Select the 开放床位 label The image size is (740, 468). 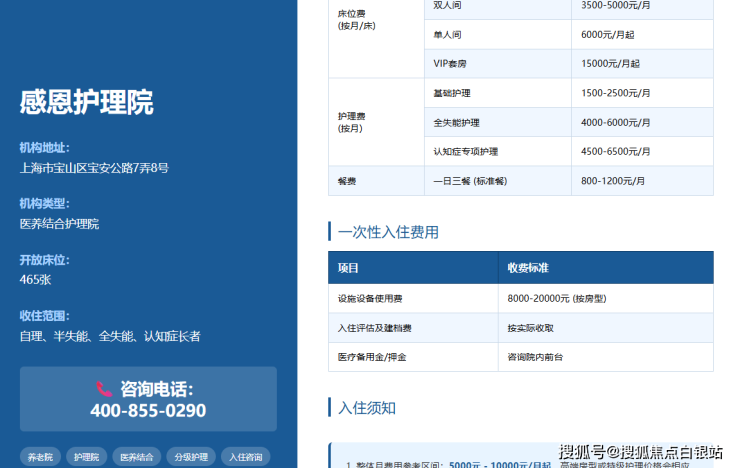[x=44, y=260]
